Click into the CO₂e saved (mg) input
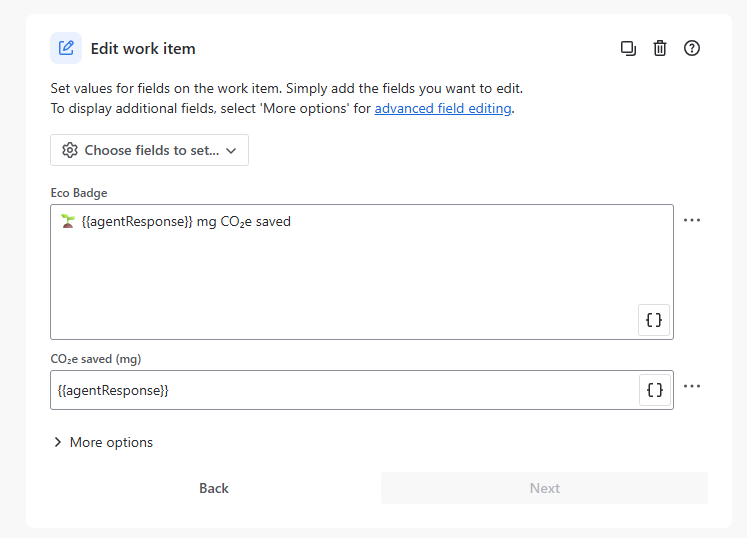The height and width of the screenshot is (538, 747). (340, 390)
